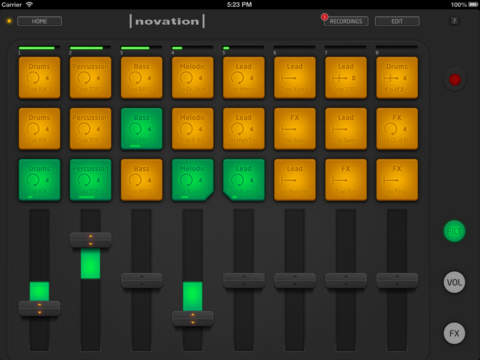Click the Drums channel fader handle
The height and width of the screenshot is (360, 480).
tap(39, 308)
